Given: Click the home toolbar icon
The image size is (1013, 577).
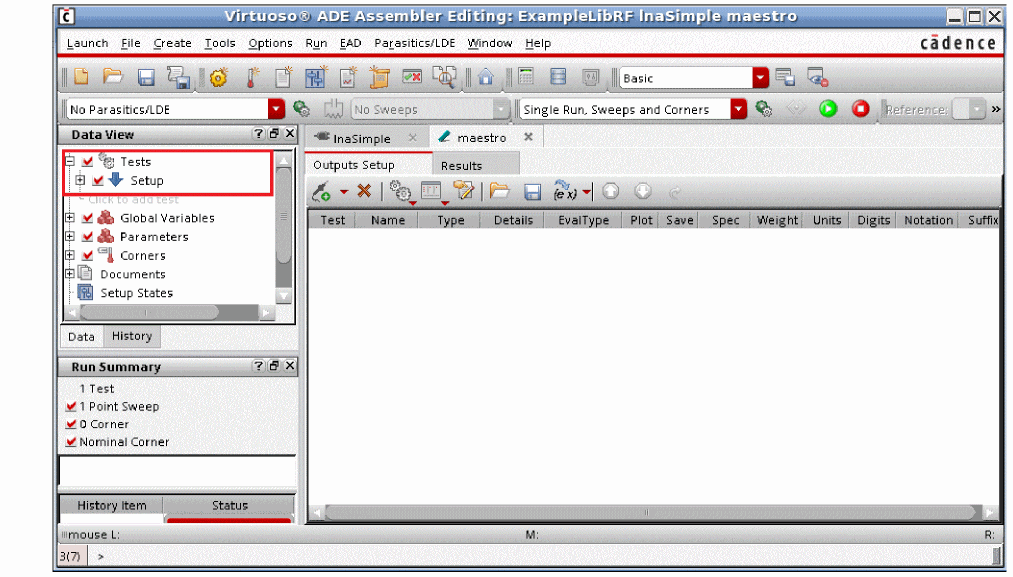Looking at the screenshot, I should tap(486, 78).
